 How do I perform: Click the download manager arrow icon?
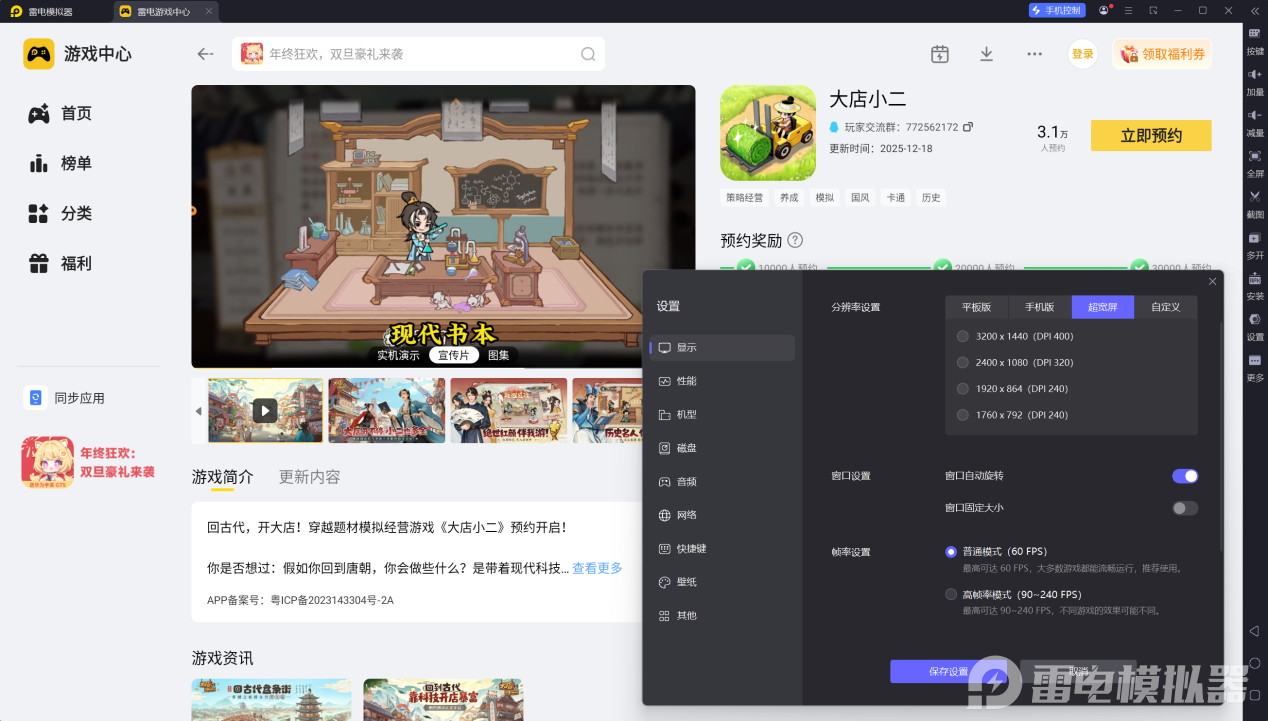986,54
